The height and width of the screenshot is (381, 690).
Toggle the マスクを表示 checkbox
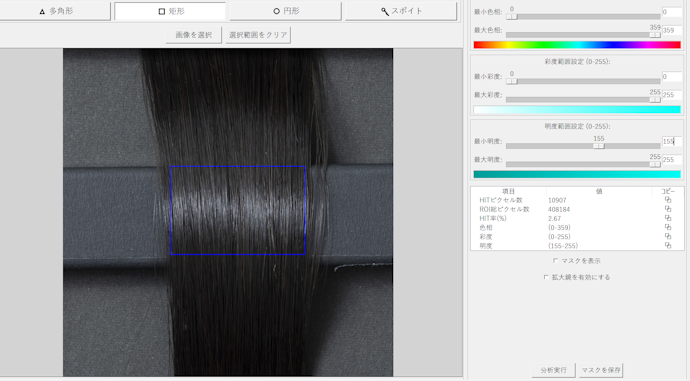556,261
